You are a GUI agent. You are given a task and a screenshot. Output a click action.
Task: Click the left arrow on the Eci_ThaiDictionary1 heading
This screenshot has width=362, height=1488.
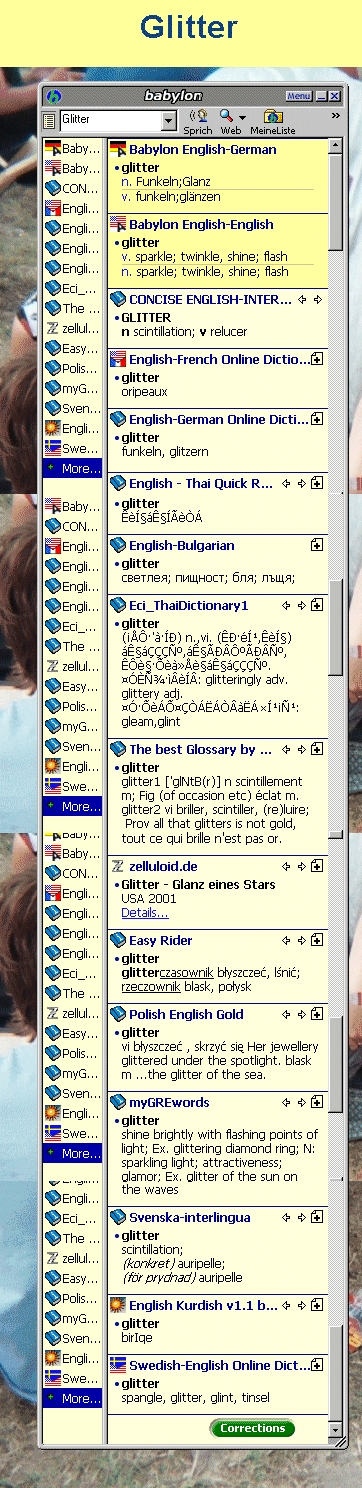(x=287, y=606)
